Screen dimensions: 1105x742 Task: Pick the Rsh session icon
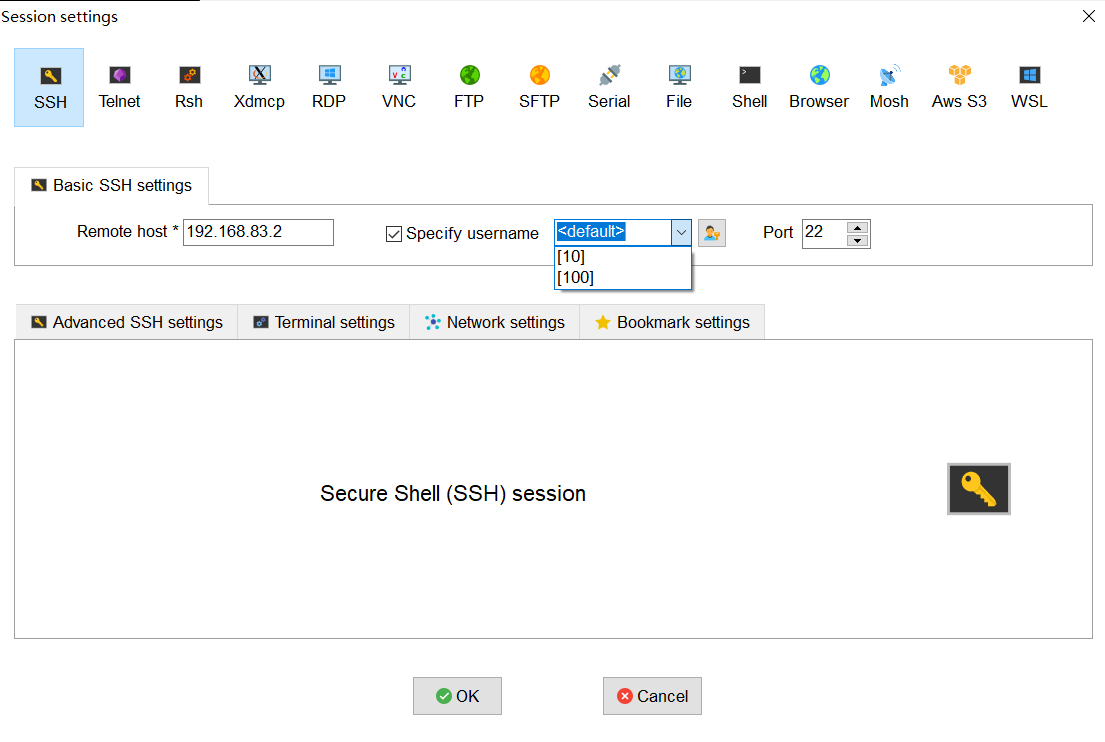[189, 87]
